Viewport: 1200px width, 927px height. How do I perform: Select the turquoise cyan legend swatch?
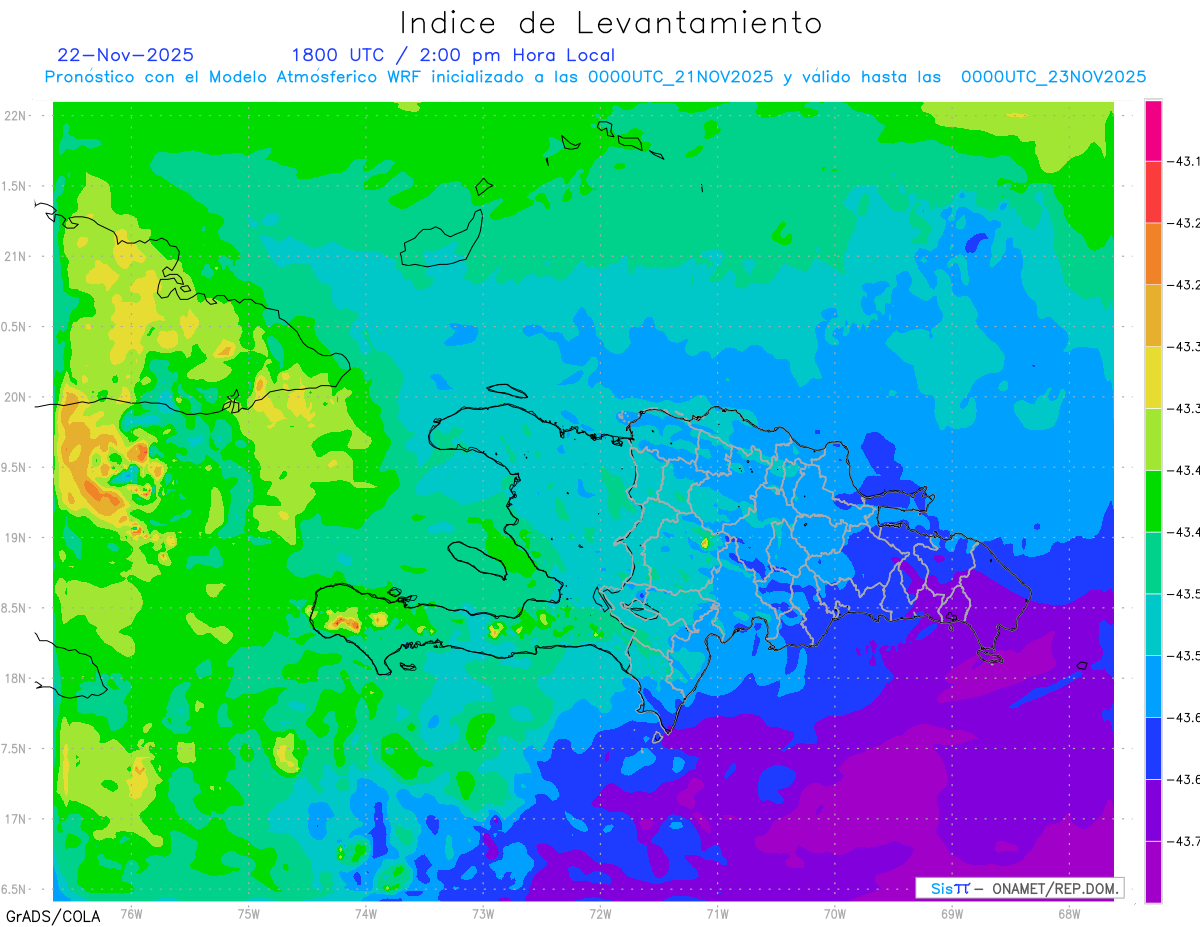[x=1153, y=624]
